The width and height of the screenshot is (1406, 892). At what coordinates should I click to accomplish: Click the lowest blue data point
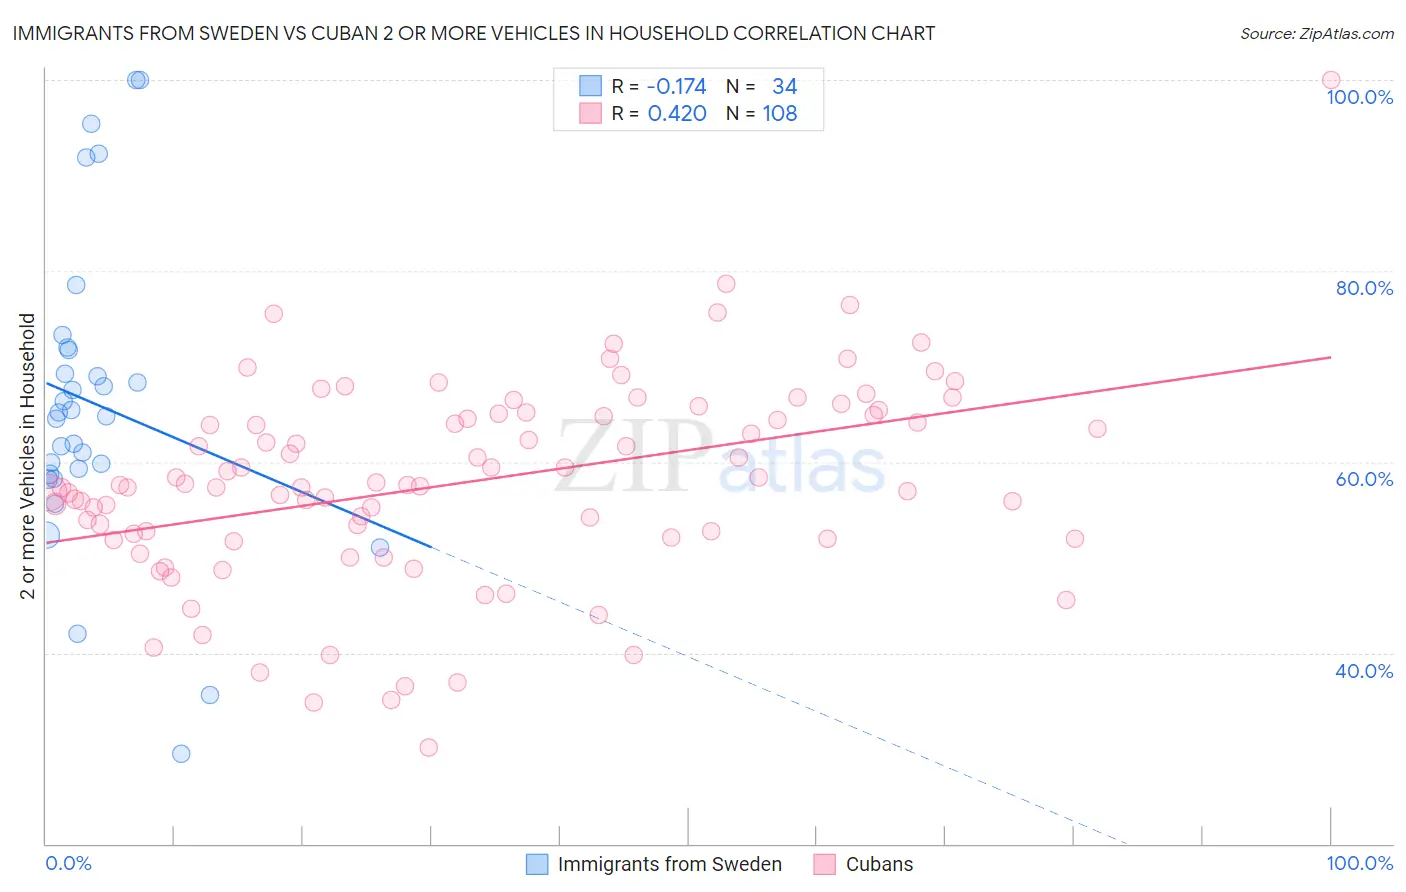click(181, 753)
